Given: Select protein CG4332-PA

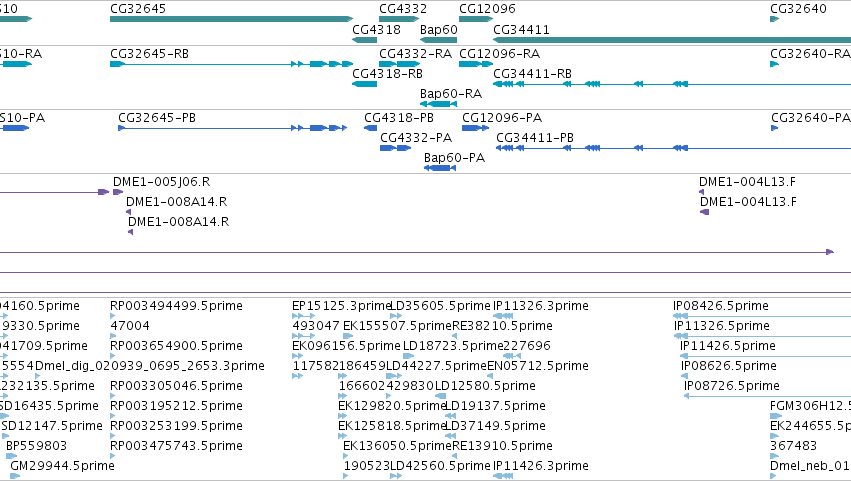Looking at the screenshot, I should tap(395, 148).
